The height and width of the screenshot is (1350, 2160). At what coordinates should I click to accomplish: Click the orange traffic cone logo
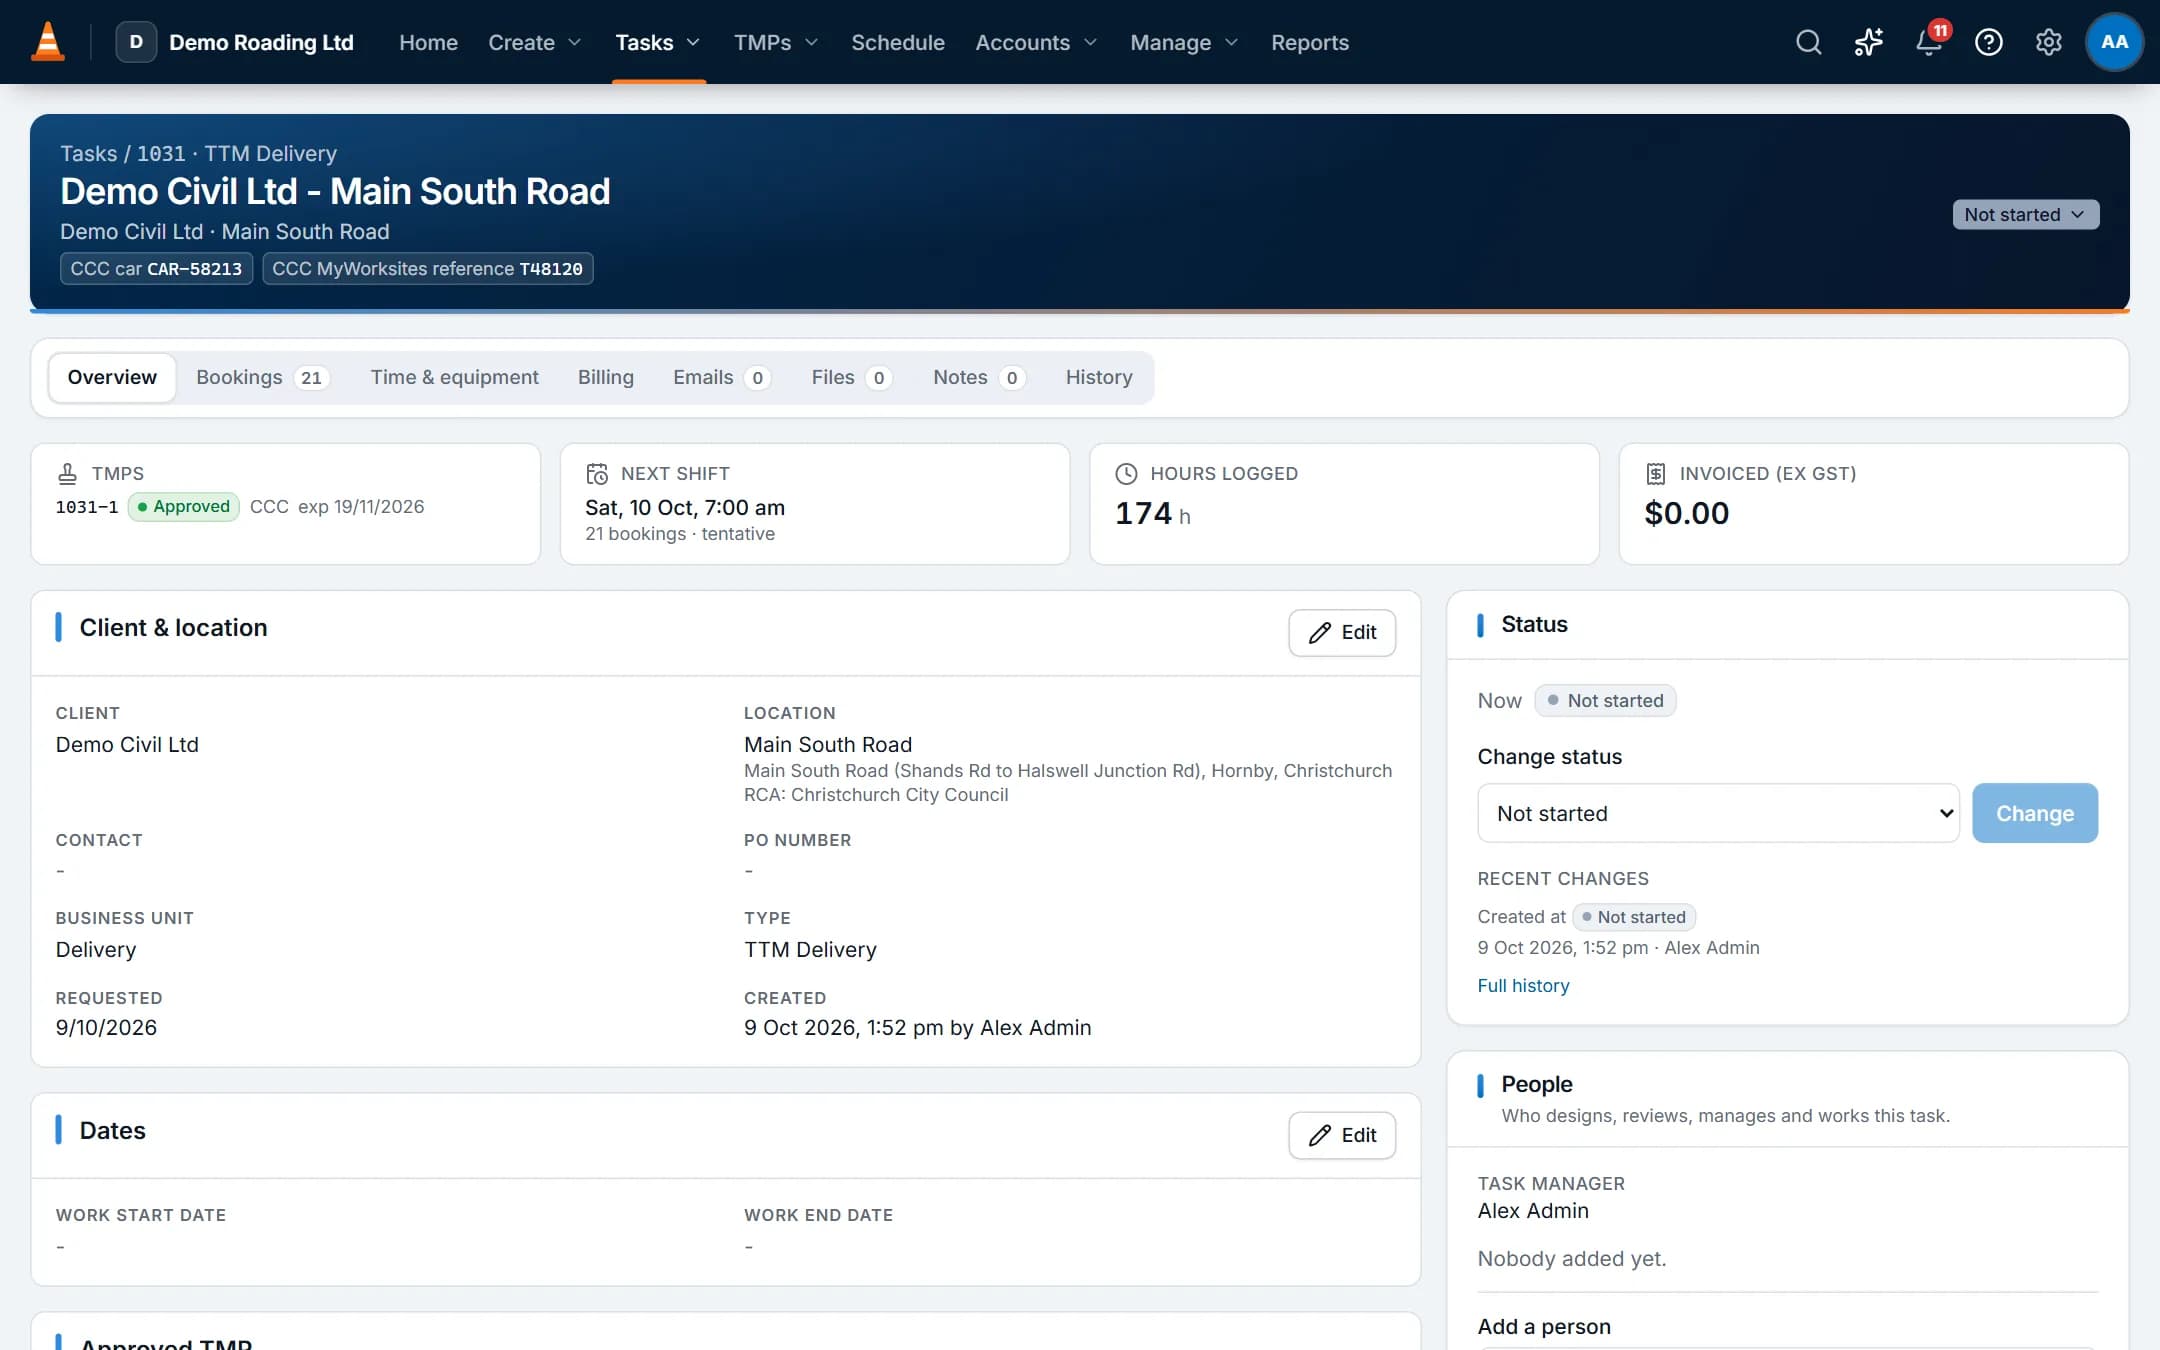[x=47, y=42]
